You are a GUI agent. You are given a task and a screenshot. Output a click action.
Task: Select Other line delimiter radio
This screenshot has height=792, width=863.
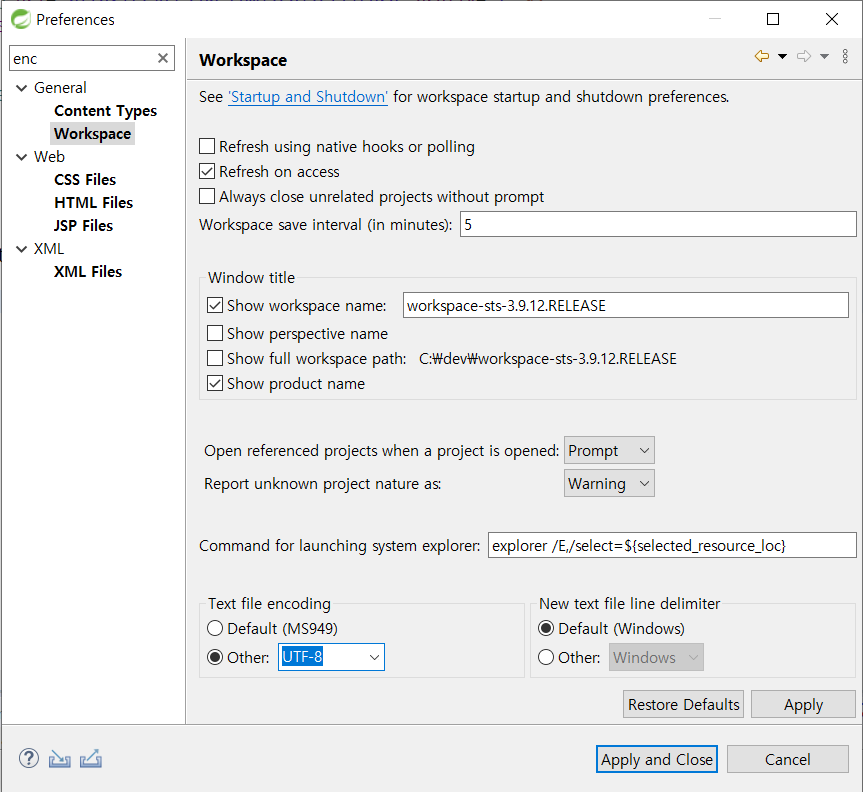pos(545,657)
